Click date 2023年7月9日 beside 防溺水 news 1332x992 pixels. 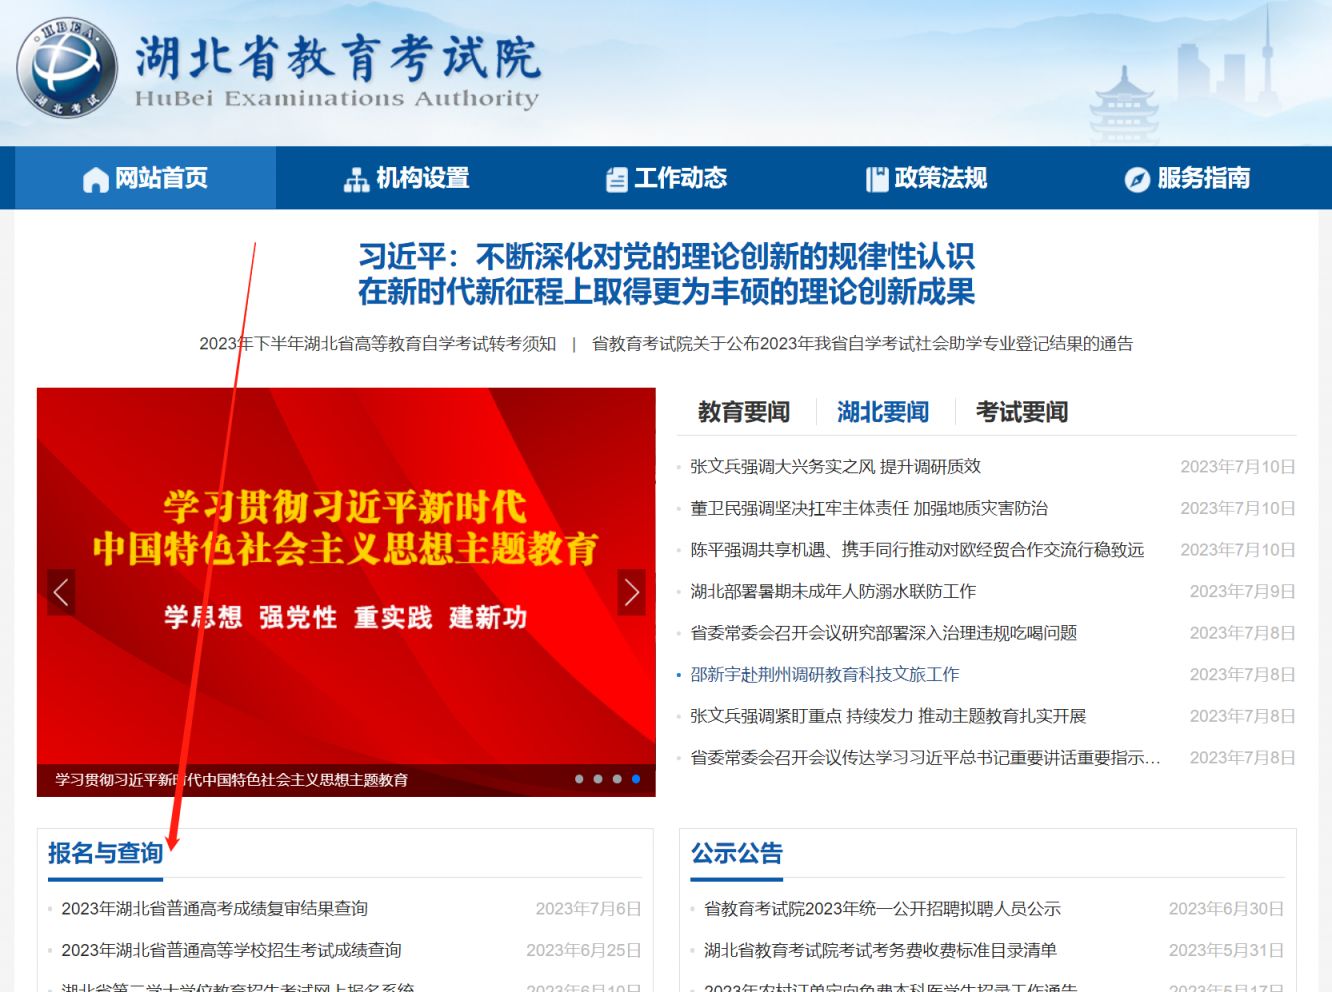click(1242, 592)
